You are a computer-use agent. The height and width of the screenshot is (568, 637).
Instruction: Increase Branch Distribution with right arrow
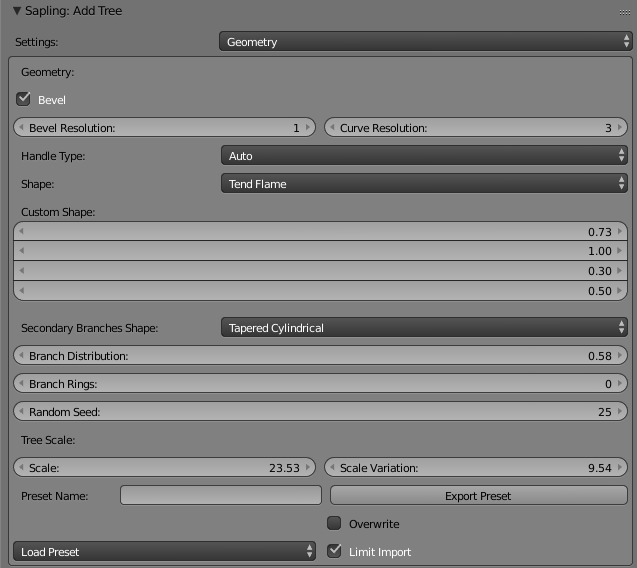[620, 355]
